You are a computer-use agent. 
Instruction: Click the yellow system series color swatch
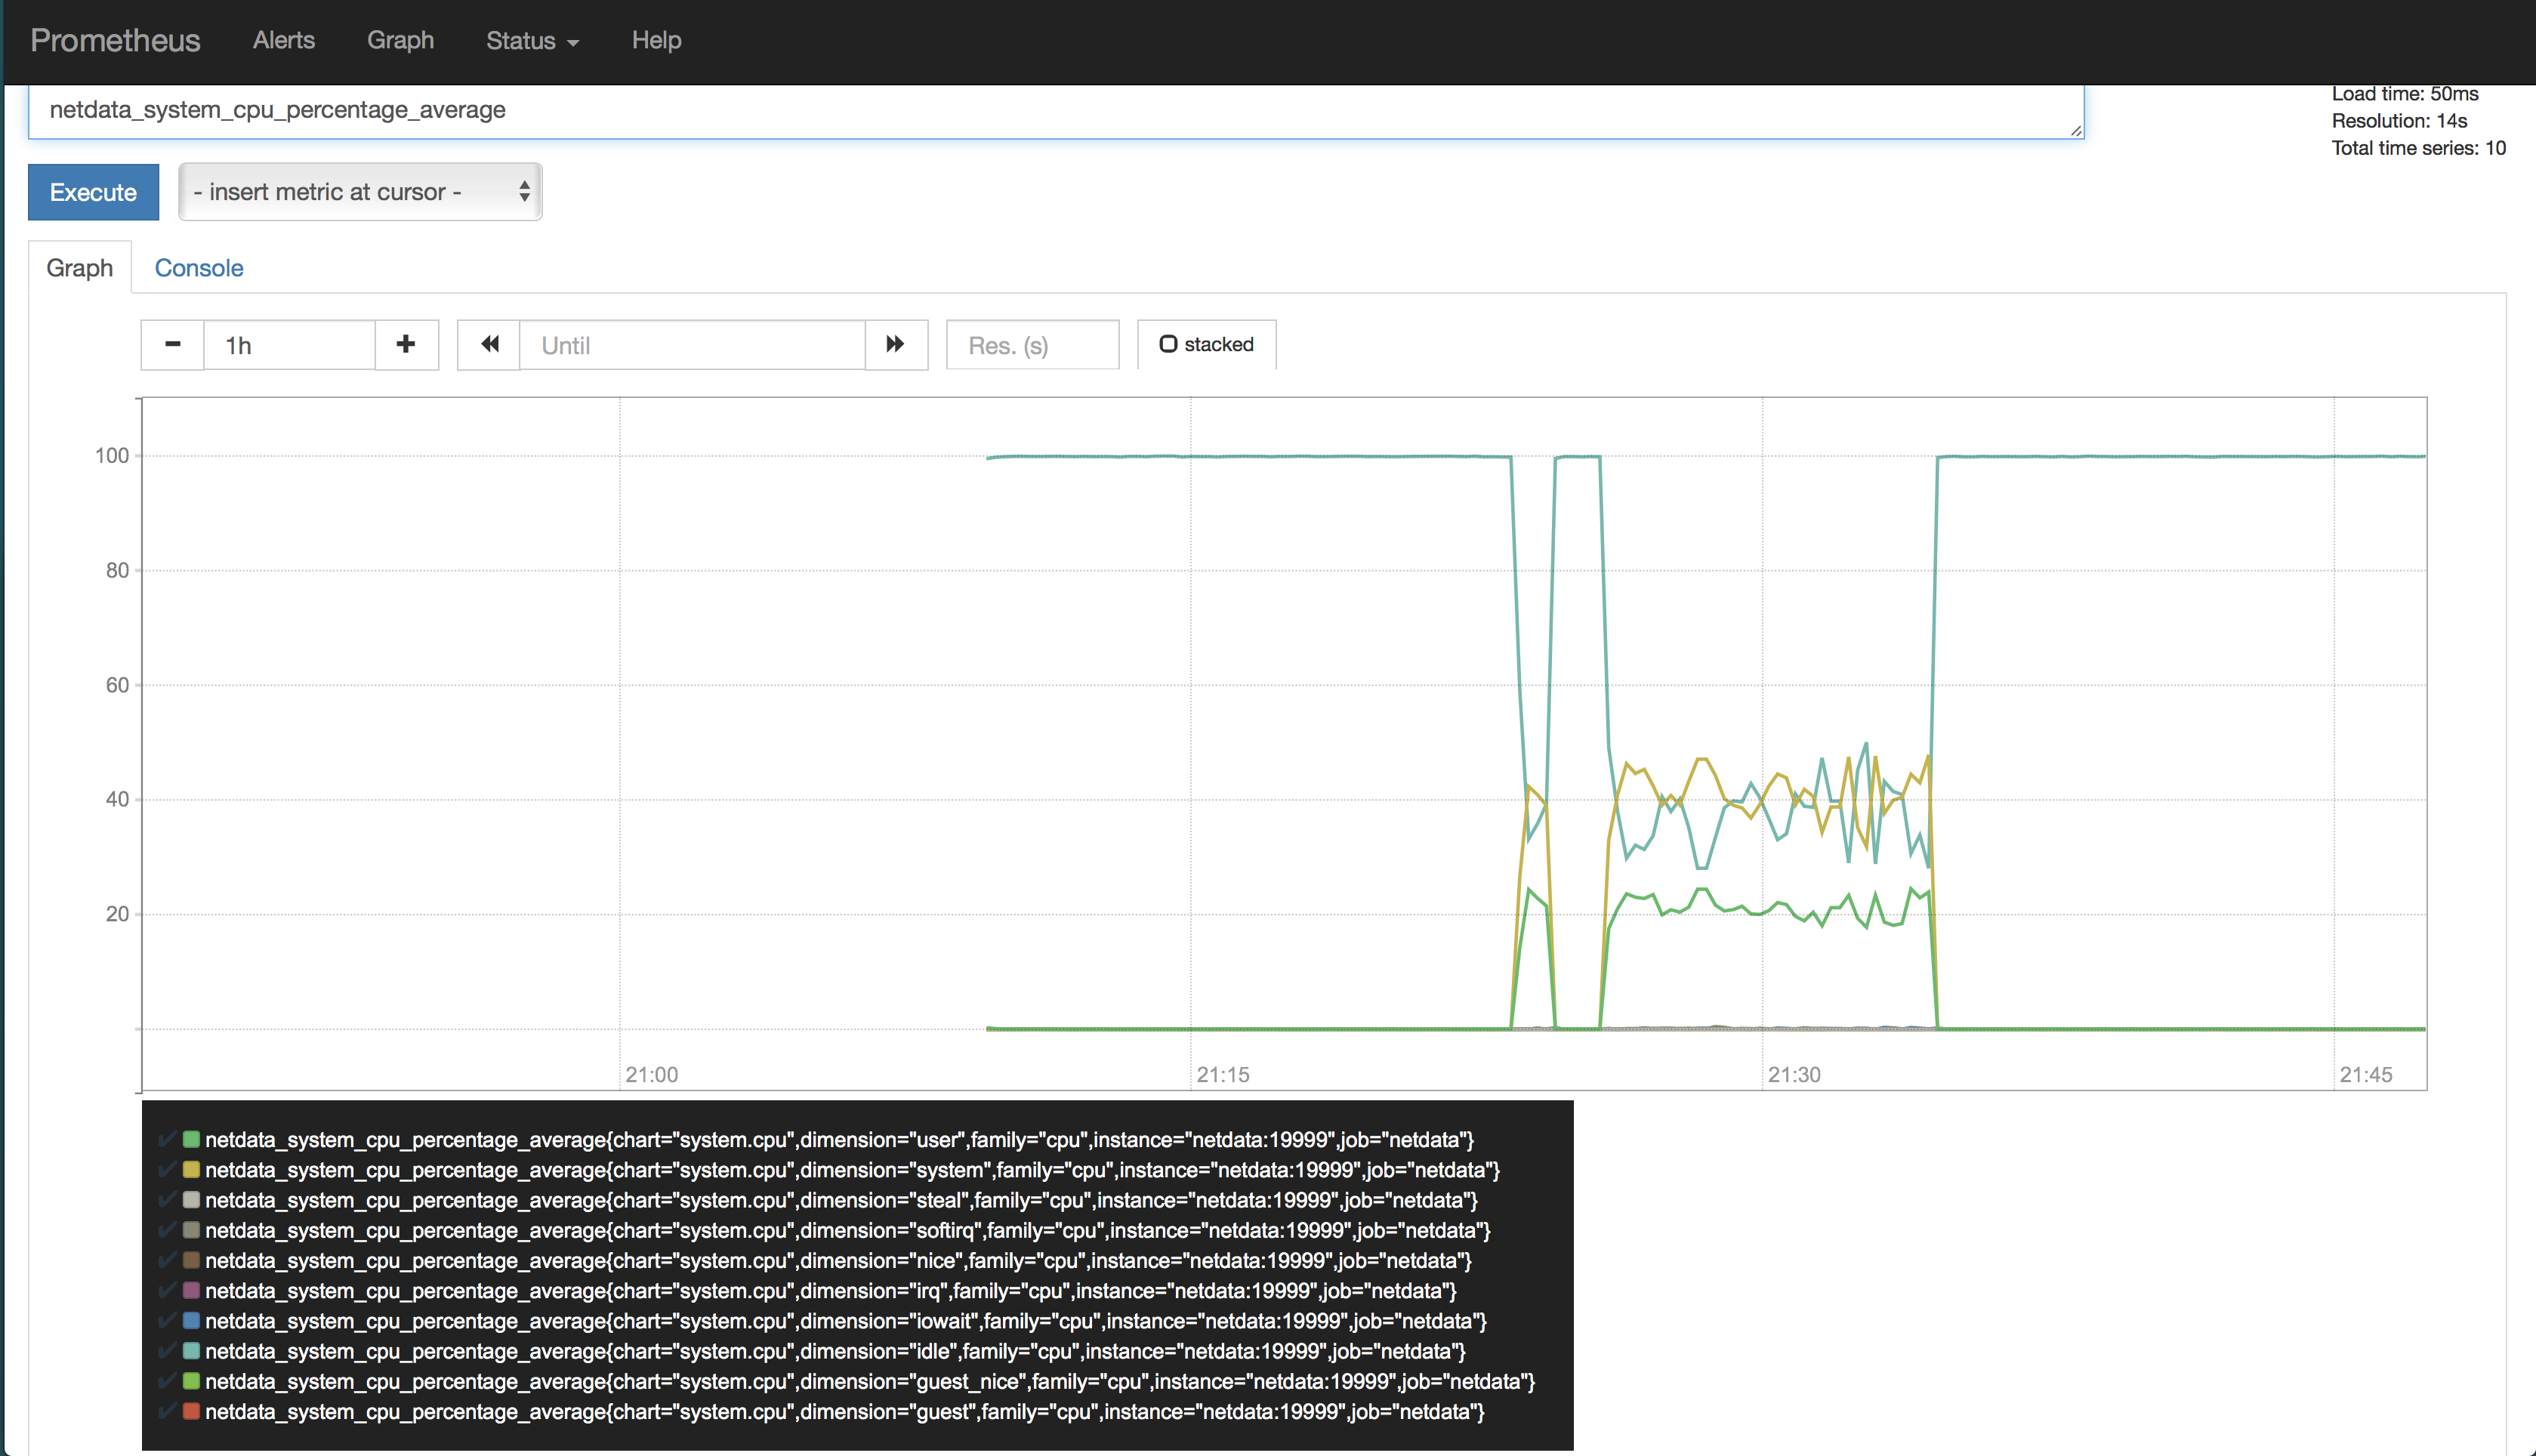[x=191, y=1169]
